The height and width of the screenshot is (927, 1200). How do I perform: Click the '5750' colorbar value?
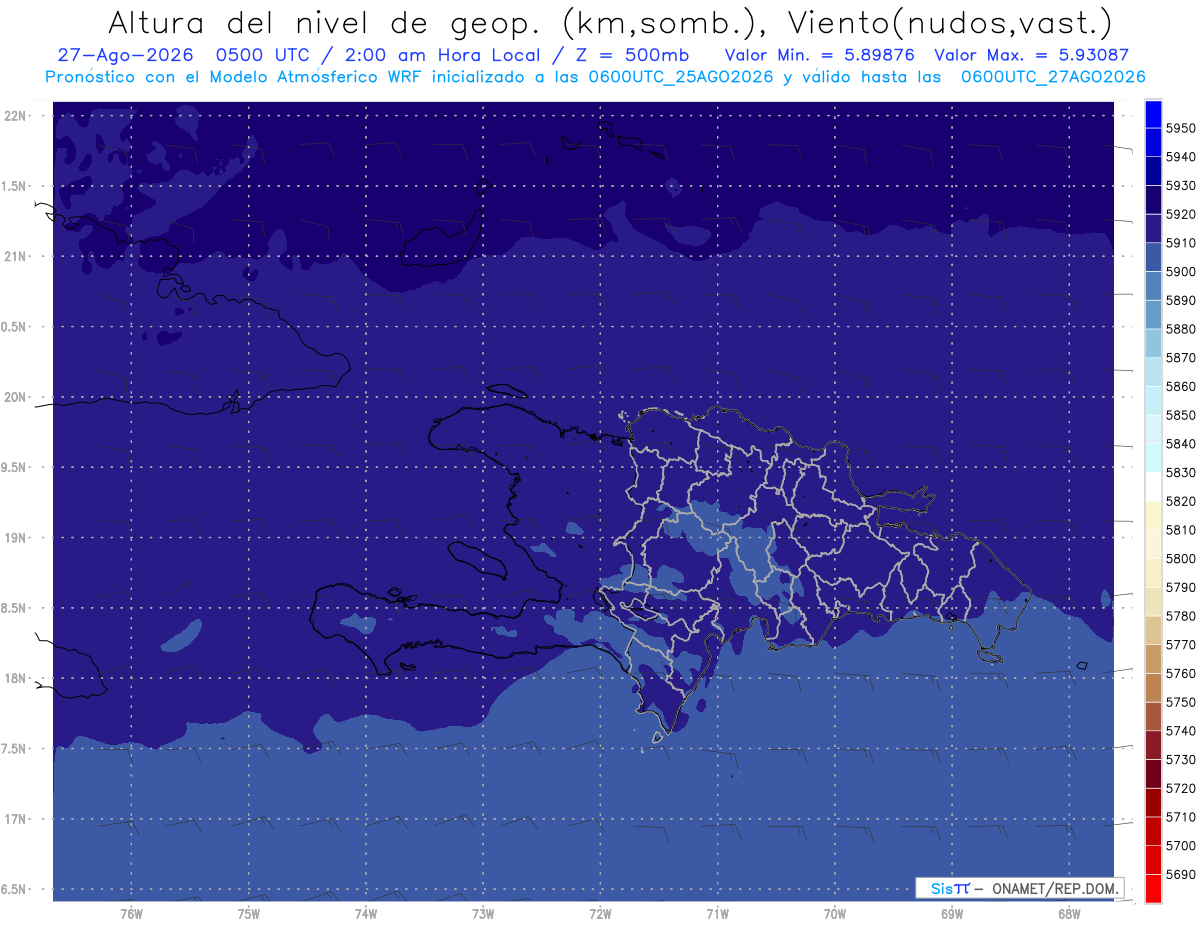coord(1180,702)
